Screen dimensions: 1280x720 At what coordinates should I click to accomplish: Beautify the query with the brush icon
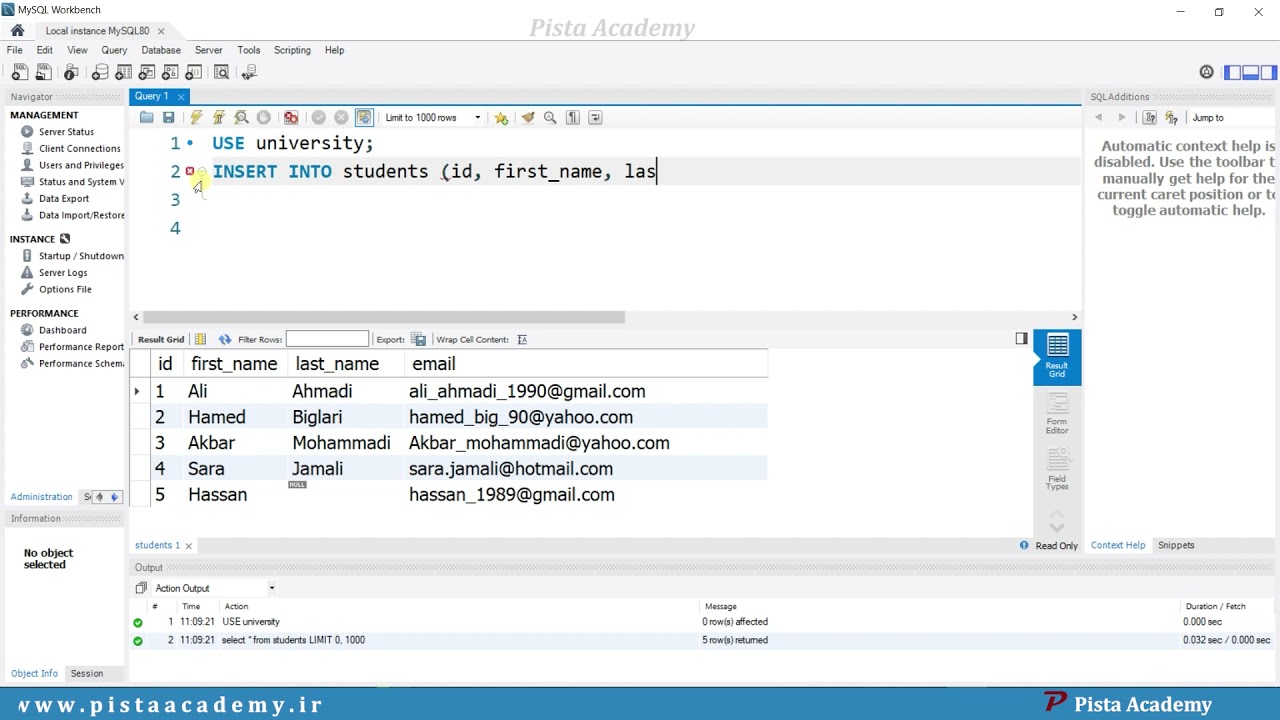coord(528,118)
